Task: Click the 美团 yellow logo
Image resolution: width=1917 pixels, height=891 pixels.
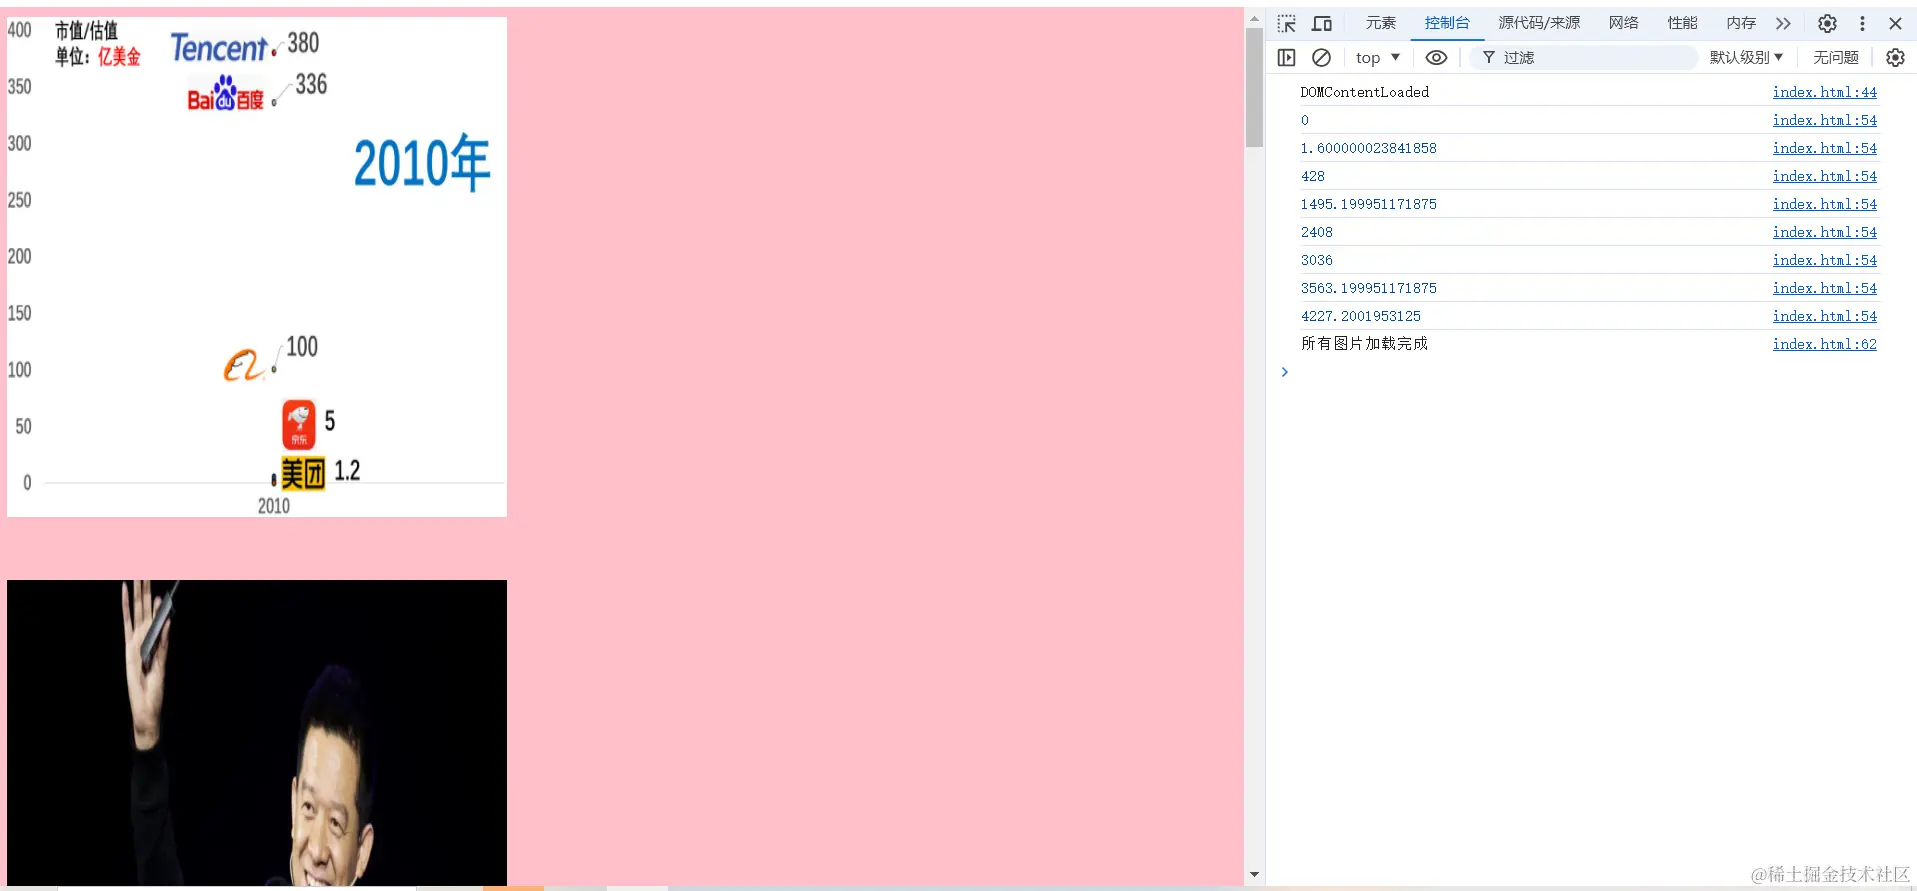Action: pos(303,473)
